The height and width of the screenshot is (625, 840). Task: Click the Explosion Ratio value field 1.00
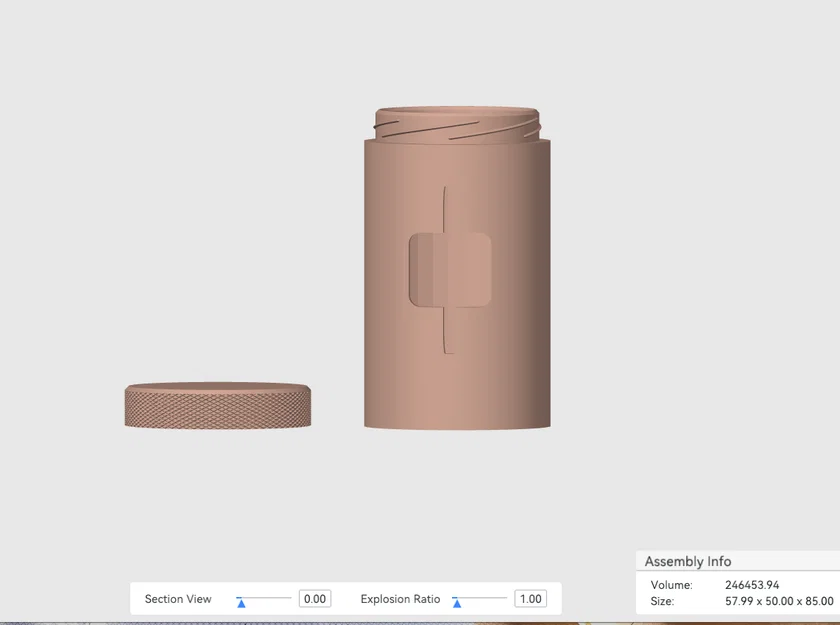tap(530, 599)
